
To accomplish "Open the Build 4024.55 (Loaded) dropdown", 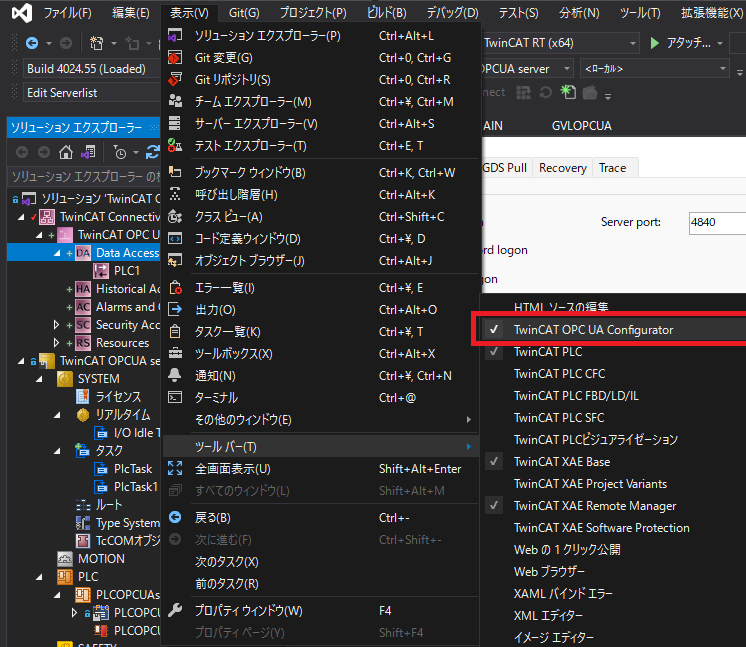I will click(92, 69).
